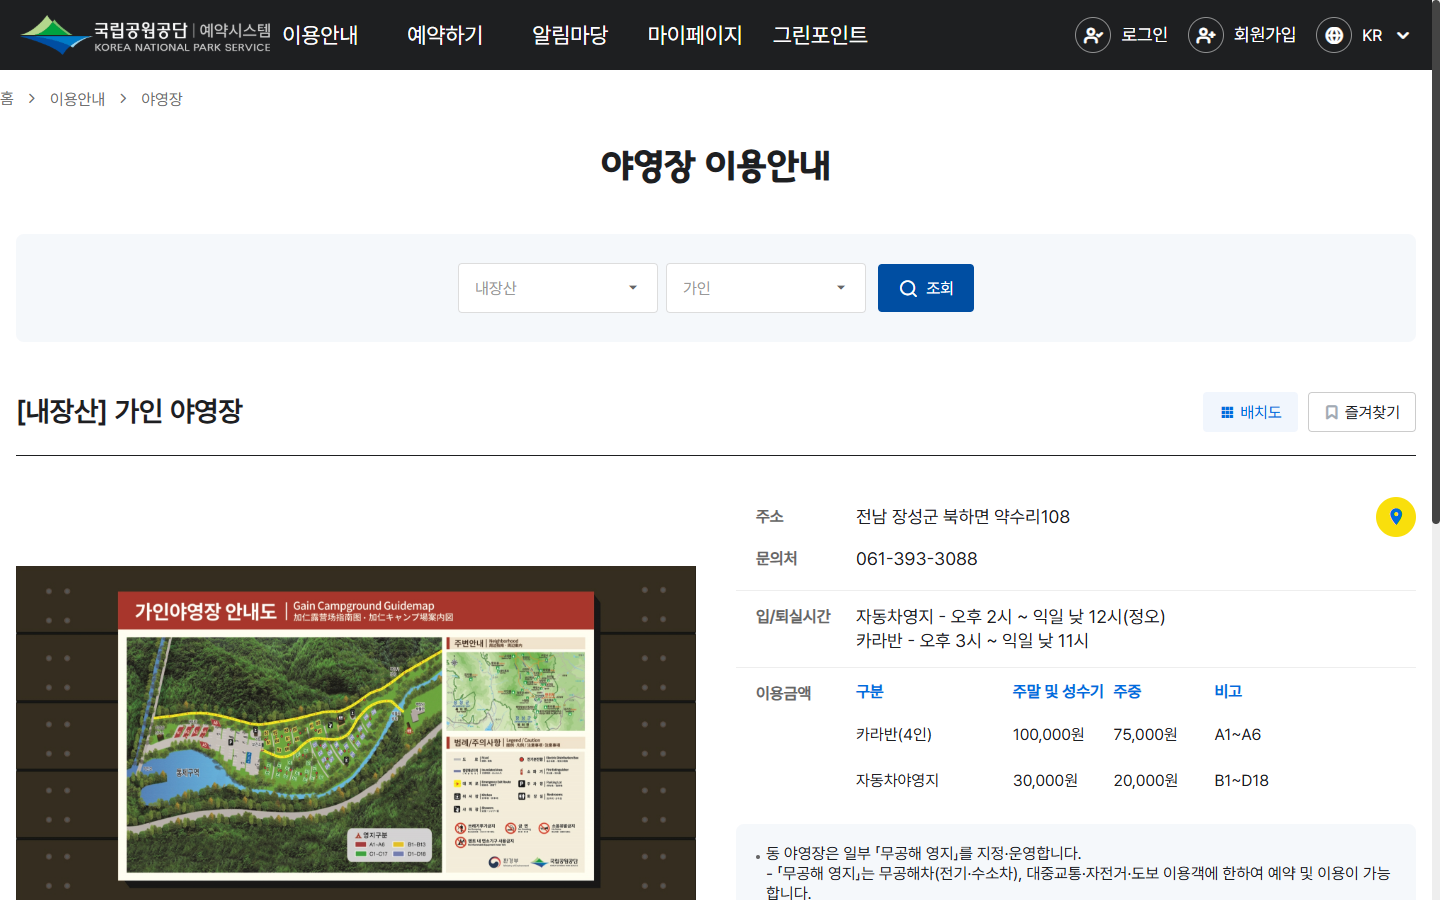Viewport: 1440px width, 900px height.
Task: Open the 이용안내 menu
Action: [x=320, y=35]
